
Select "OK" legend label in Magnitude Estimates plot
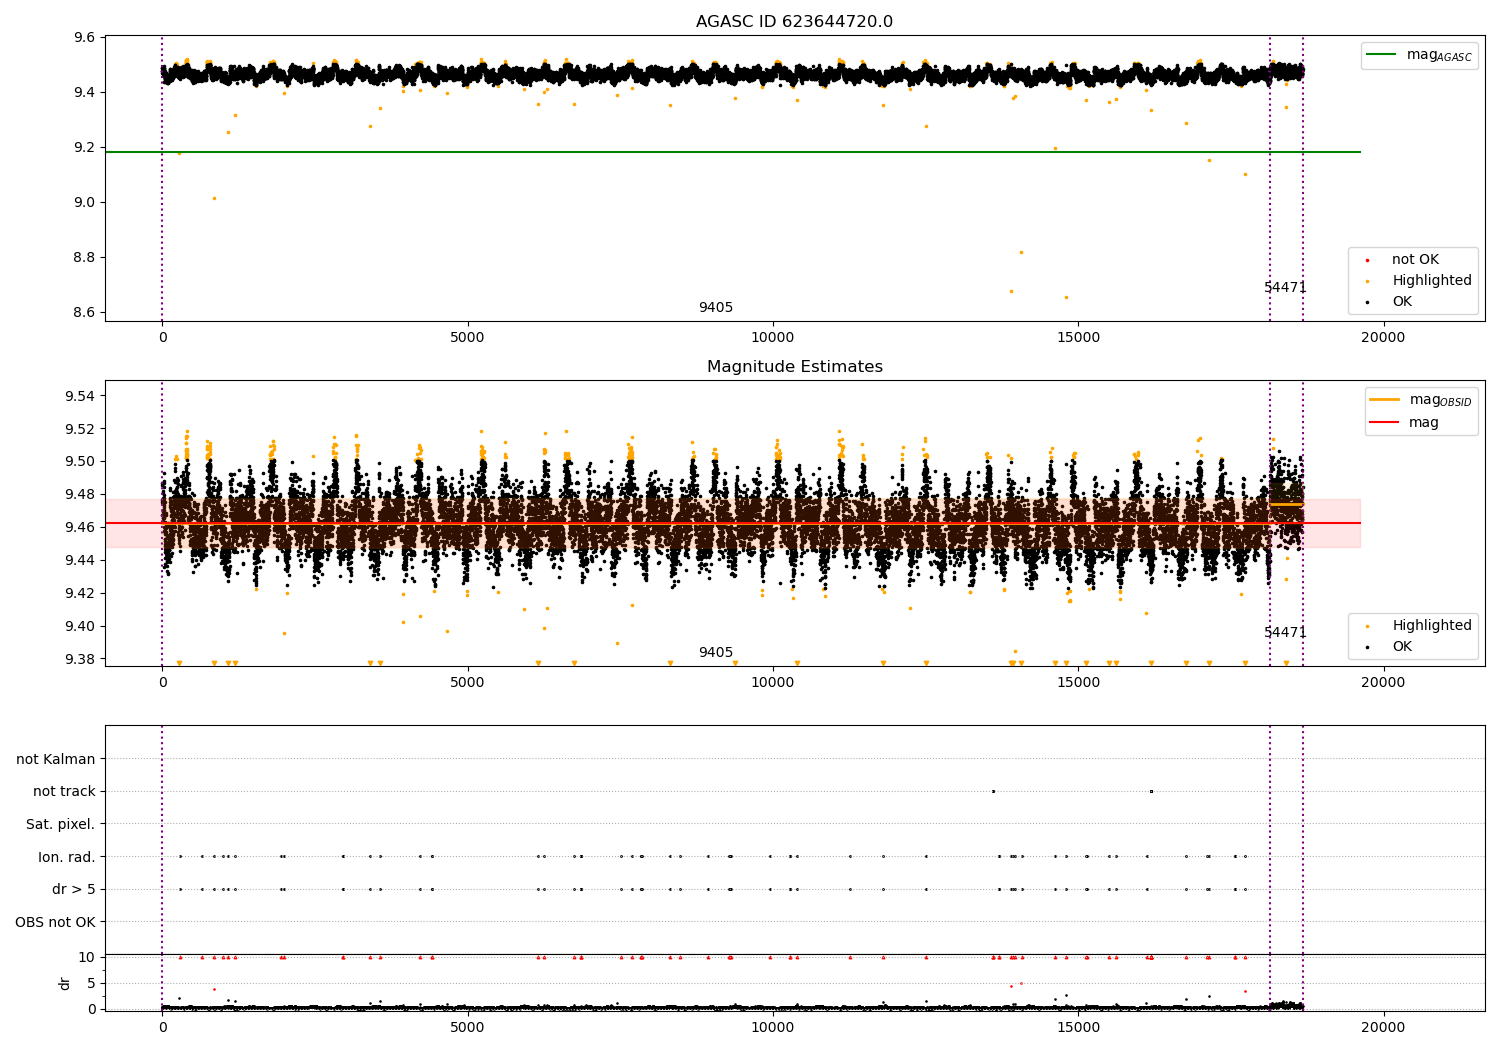(1402, 647)
